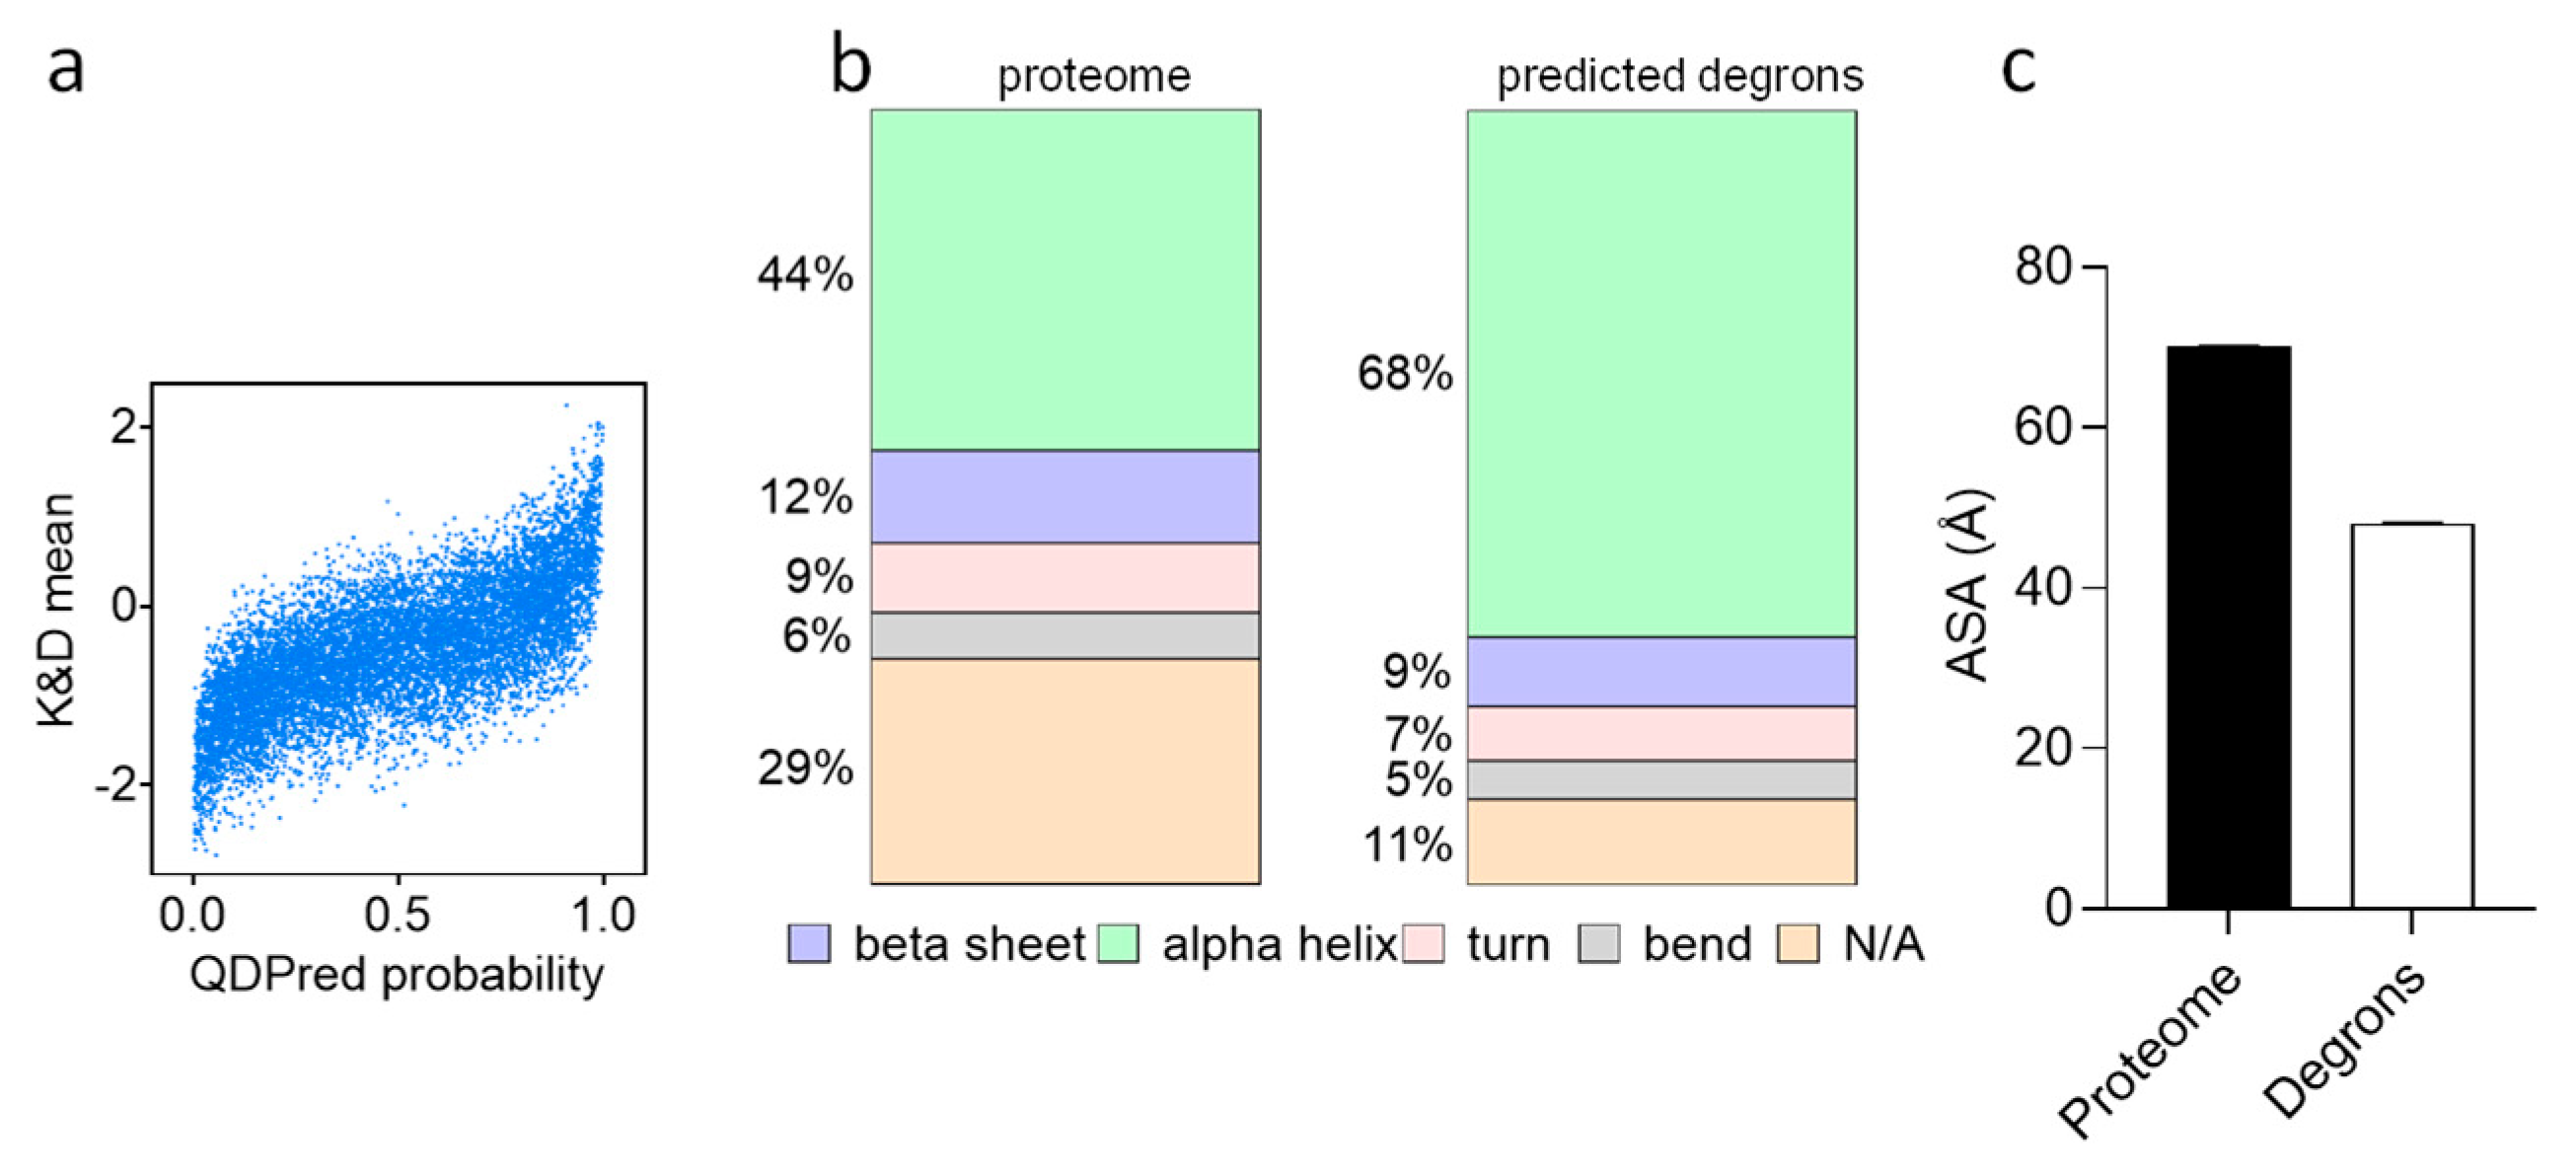
Task: Click the alpha helix legend swatch
Action: (x=1117, y=943)
